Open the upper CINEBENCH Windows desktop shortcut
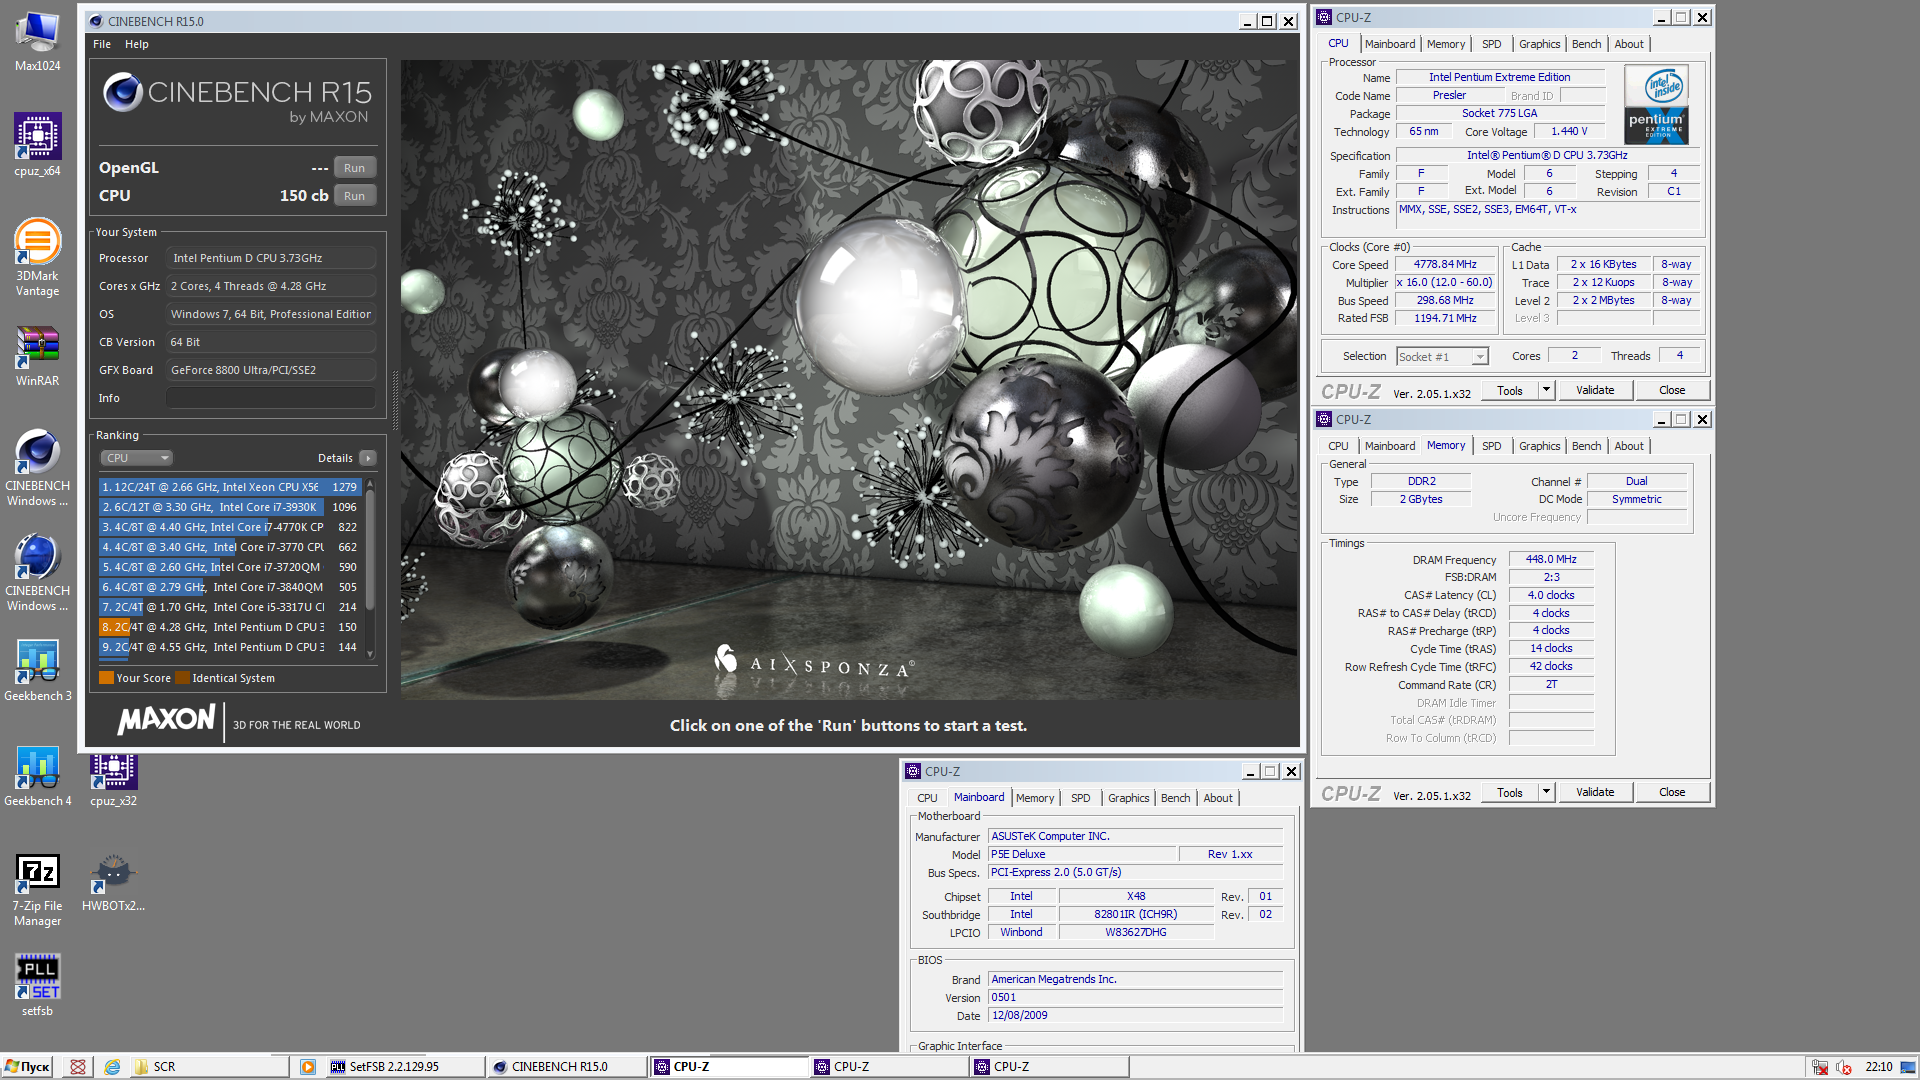Image resolution: width=1920 pixels, height=1080 pixels. click(x=37, y=467)
